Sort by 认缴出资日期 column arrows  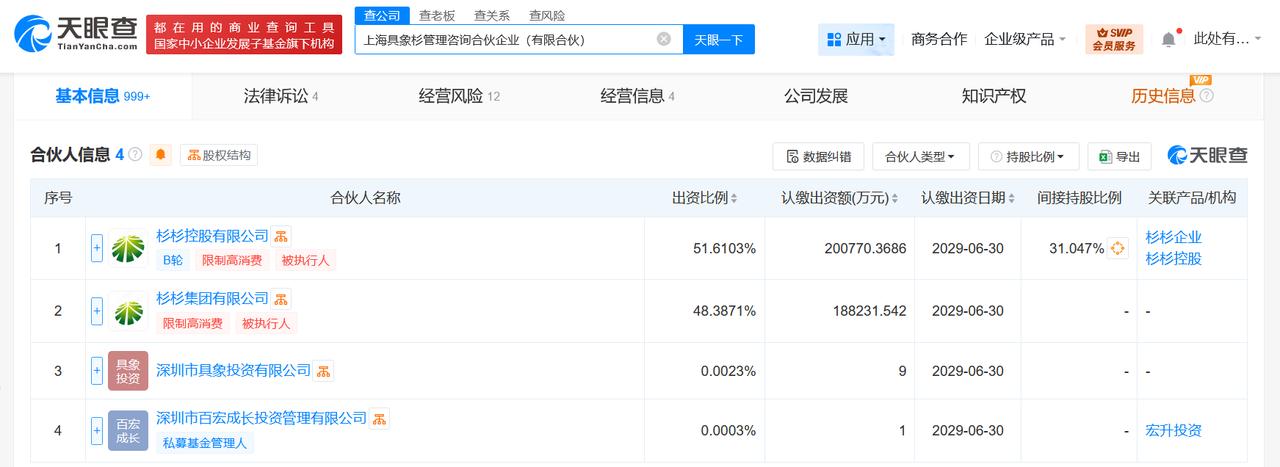pyautogui.click(x=1014, y=199)
